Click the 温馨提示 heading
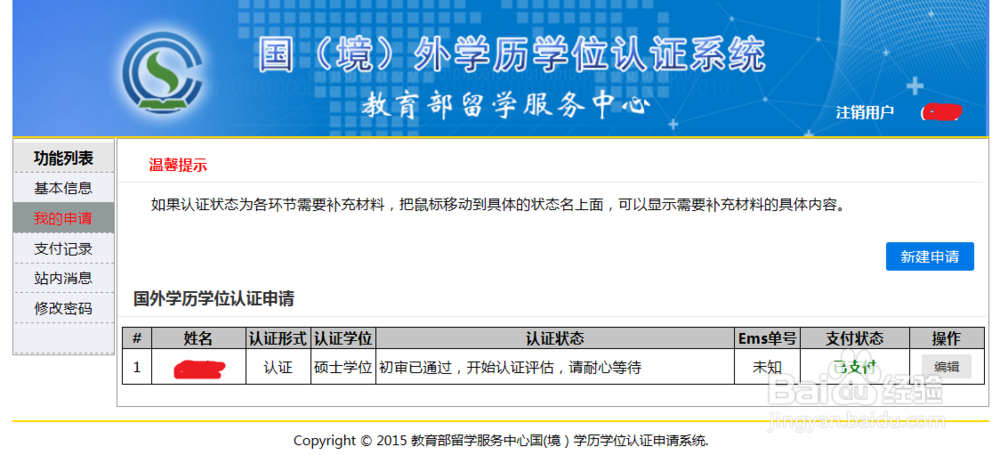The width and height of the screenshot is (1000, 455). click(178, 166)
